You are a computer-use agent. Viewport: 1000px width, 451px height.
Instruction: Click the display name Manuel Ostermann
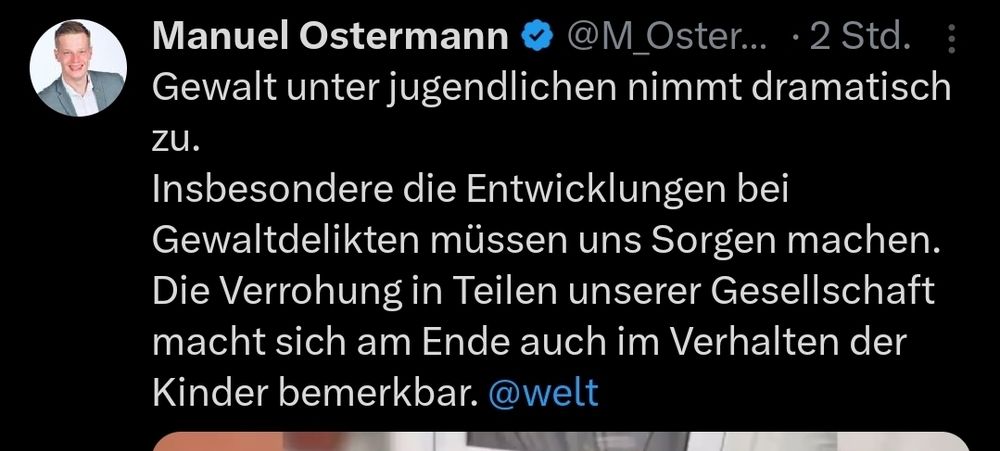point(330,38)
